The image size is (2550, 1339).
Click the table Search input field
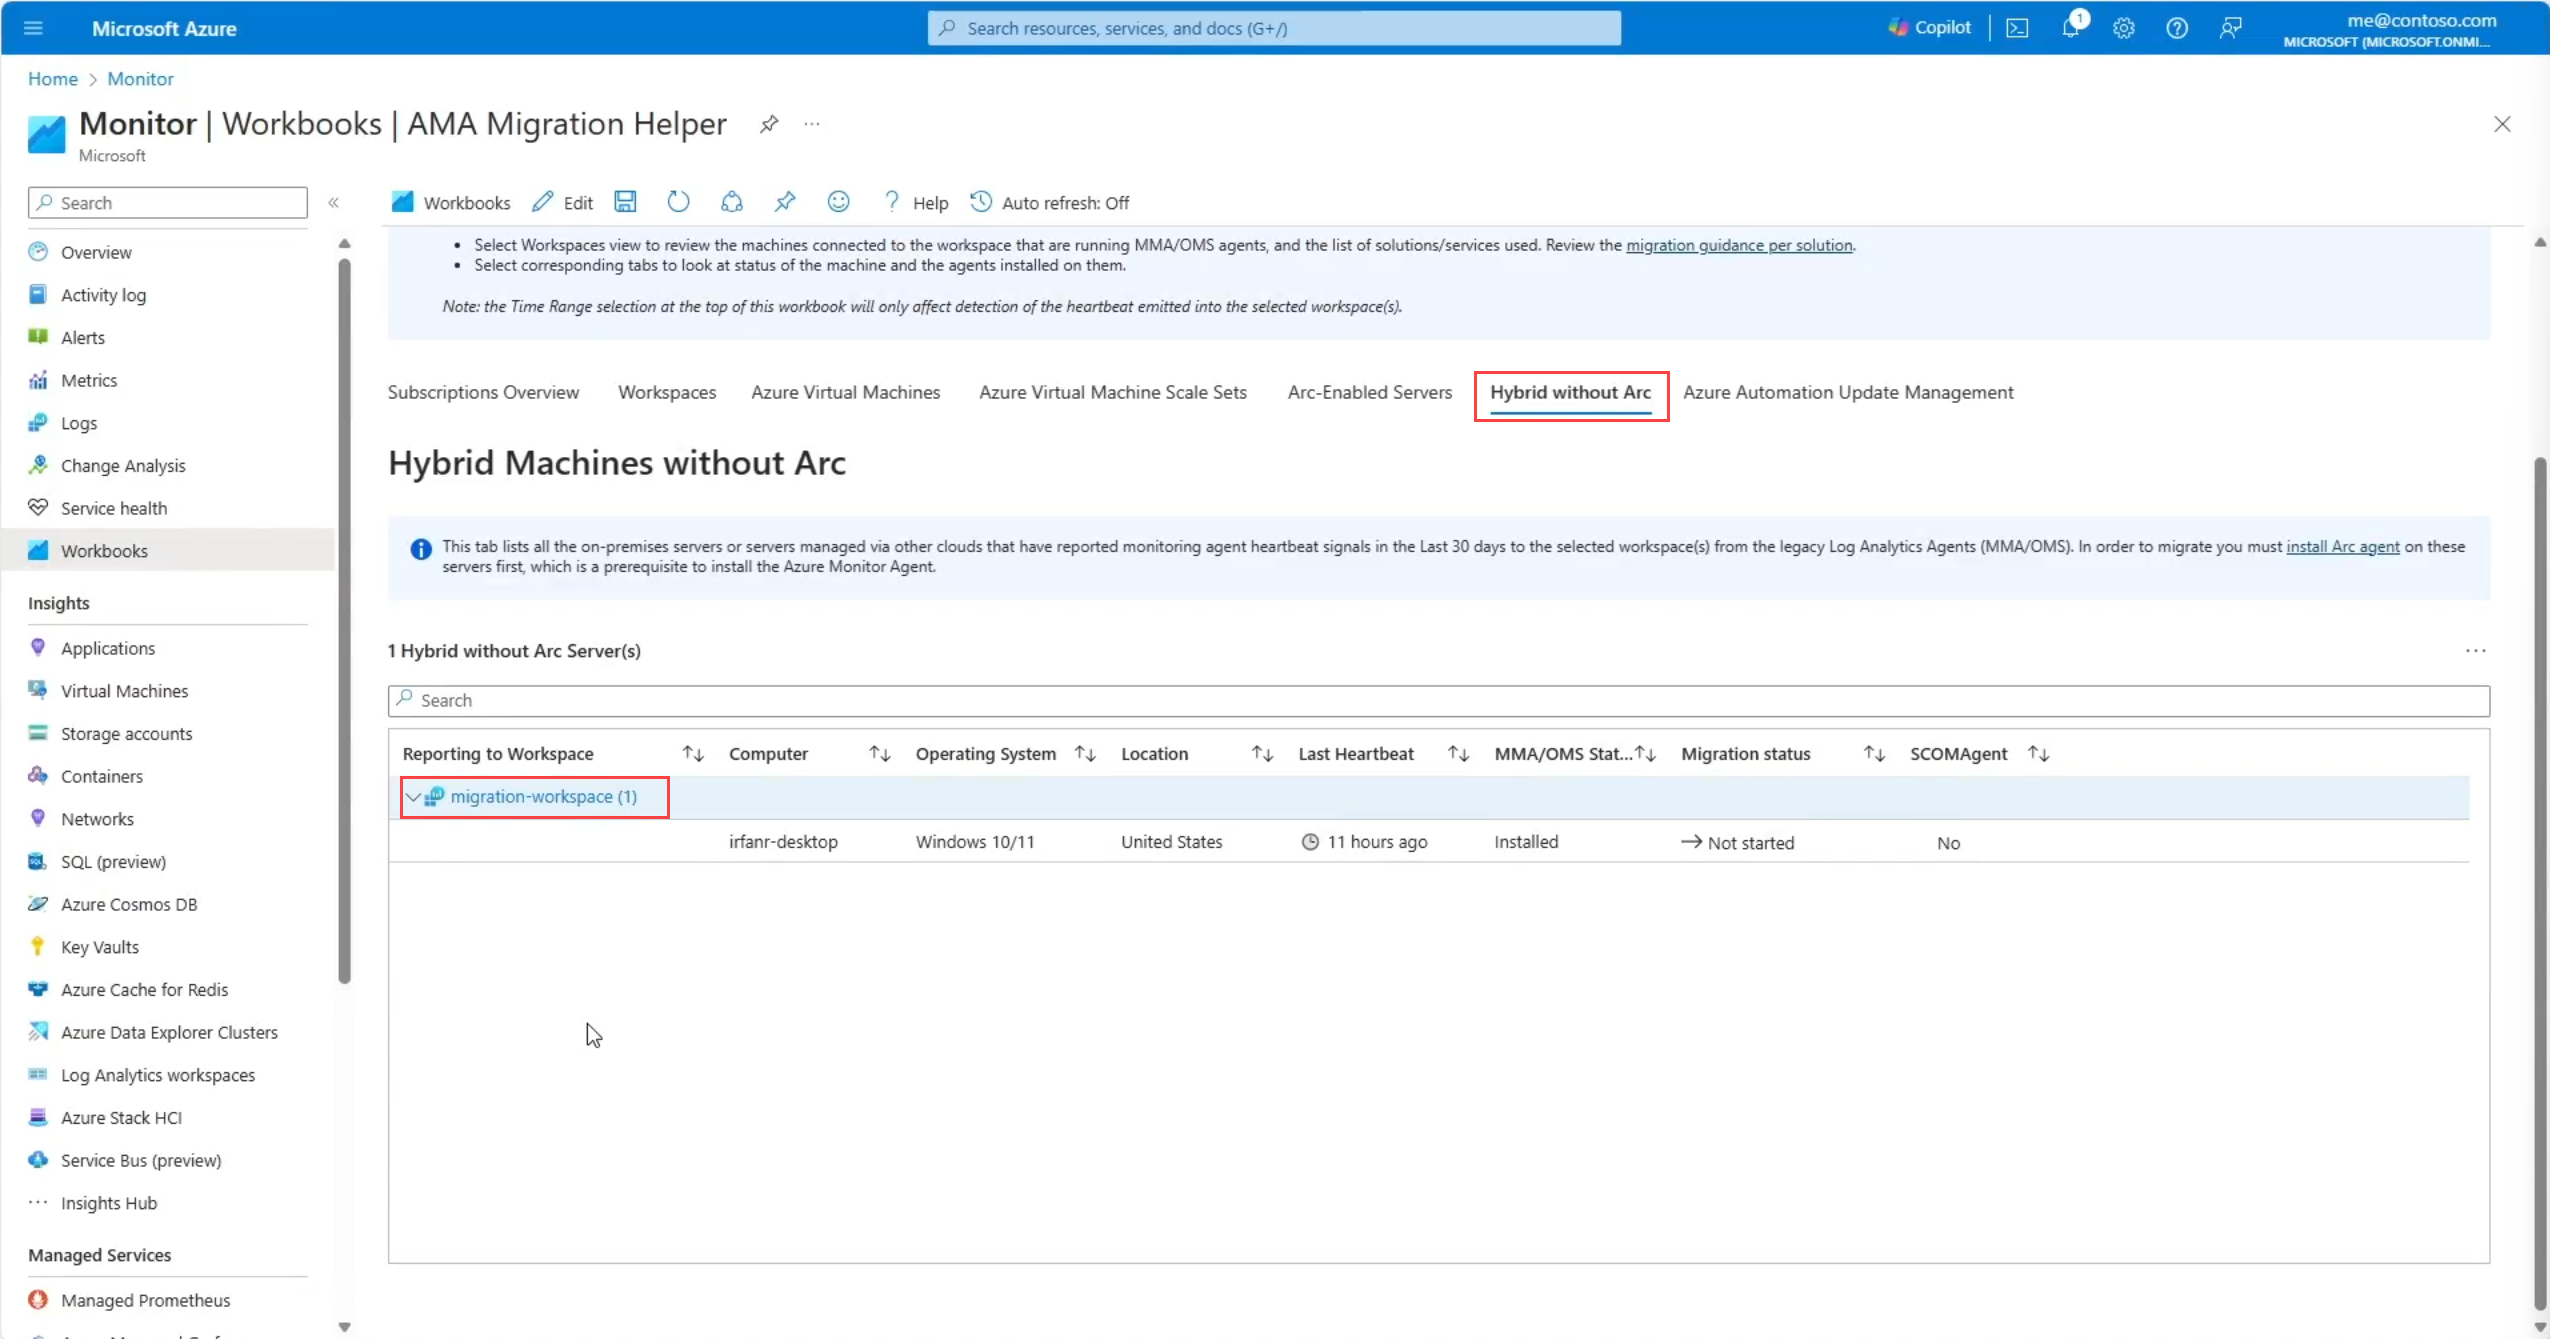1438,701
